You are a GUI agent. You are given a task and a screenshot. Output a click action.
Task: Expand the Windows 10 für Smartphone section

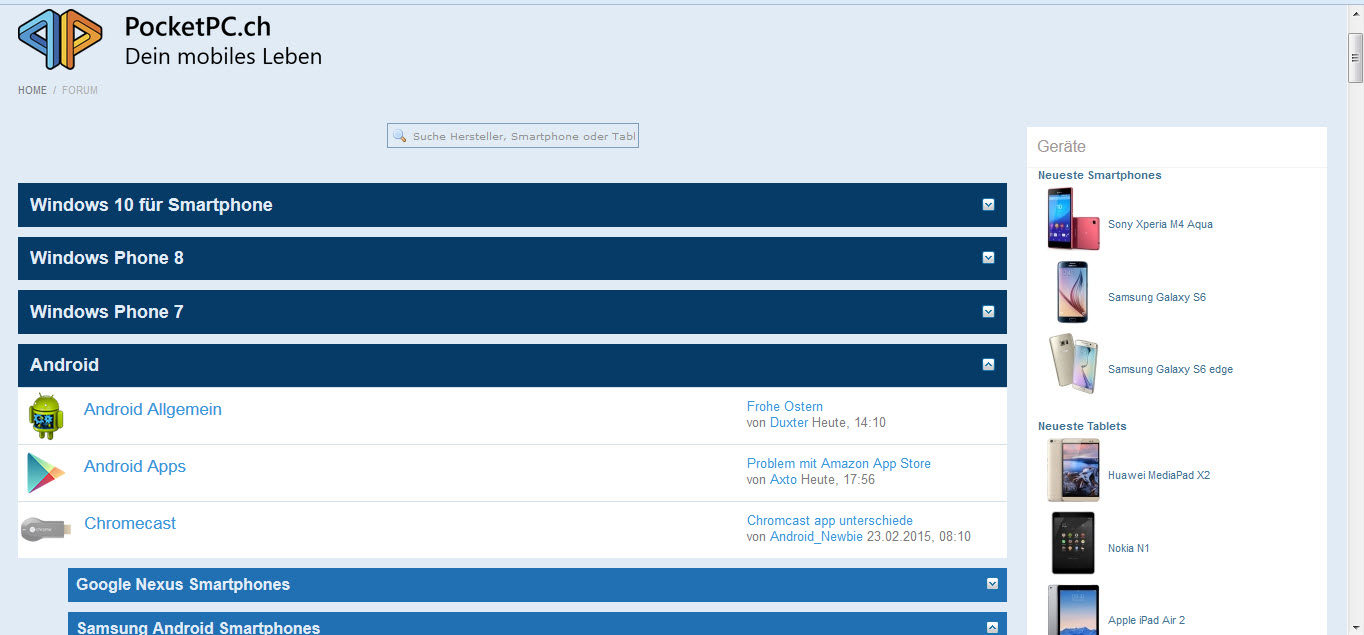point(988,205)
